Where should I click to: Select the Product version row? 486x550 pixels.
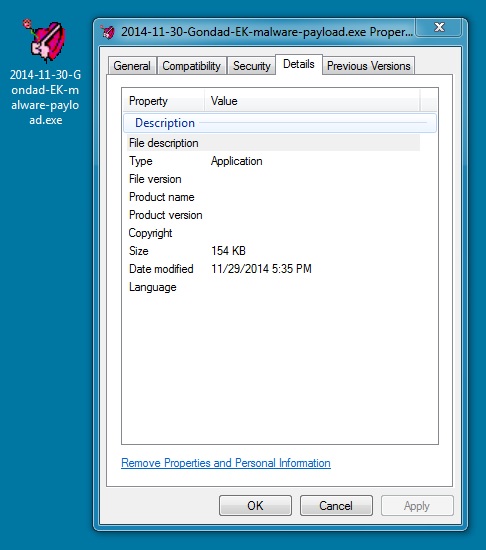(x=274, y=215)
